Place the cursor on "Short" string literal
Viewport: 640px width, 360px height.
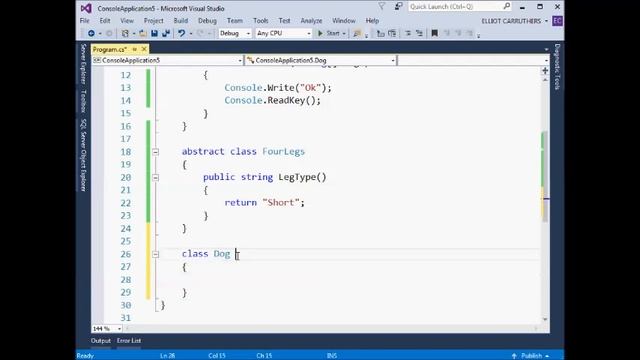281,202
